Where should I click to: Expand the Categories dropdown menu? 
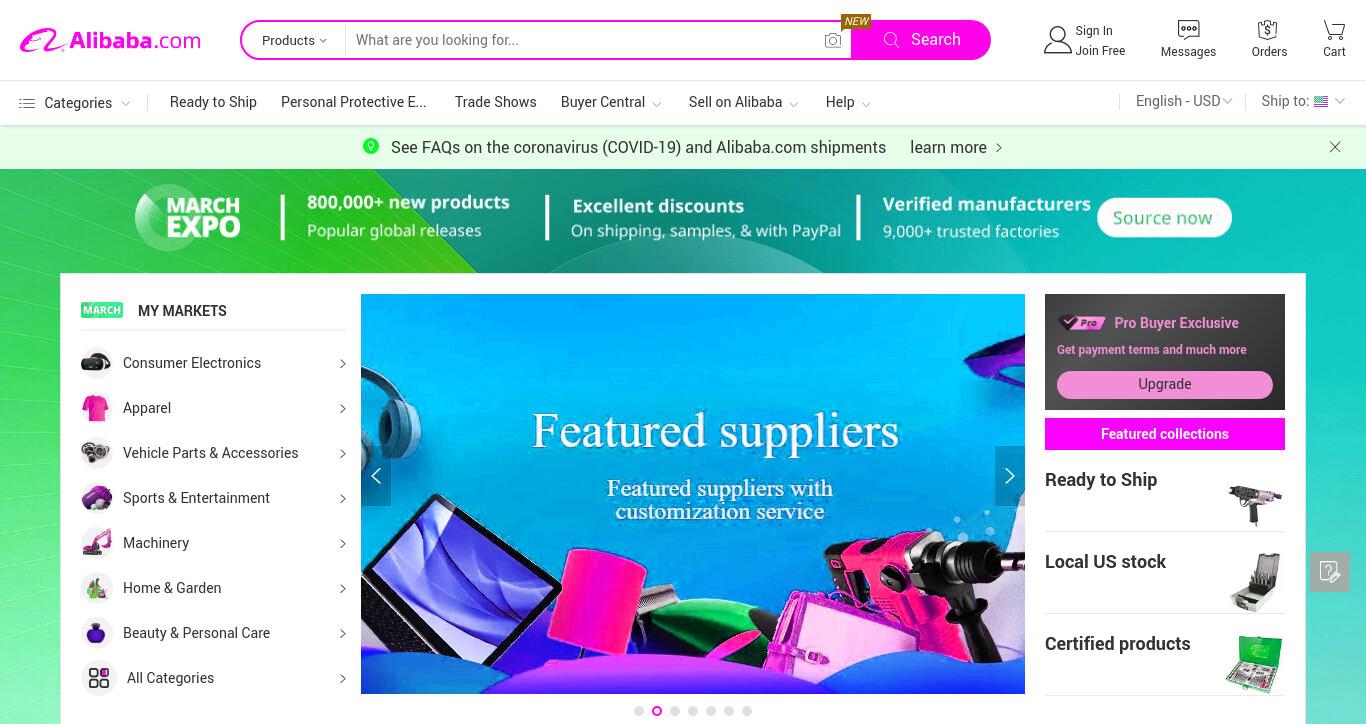(x=75, y=103)
